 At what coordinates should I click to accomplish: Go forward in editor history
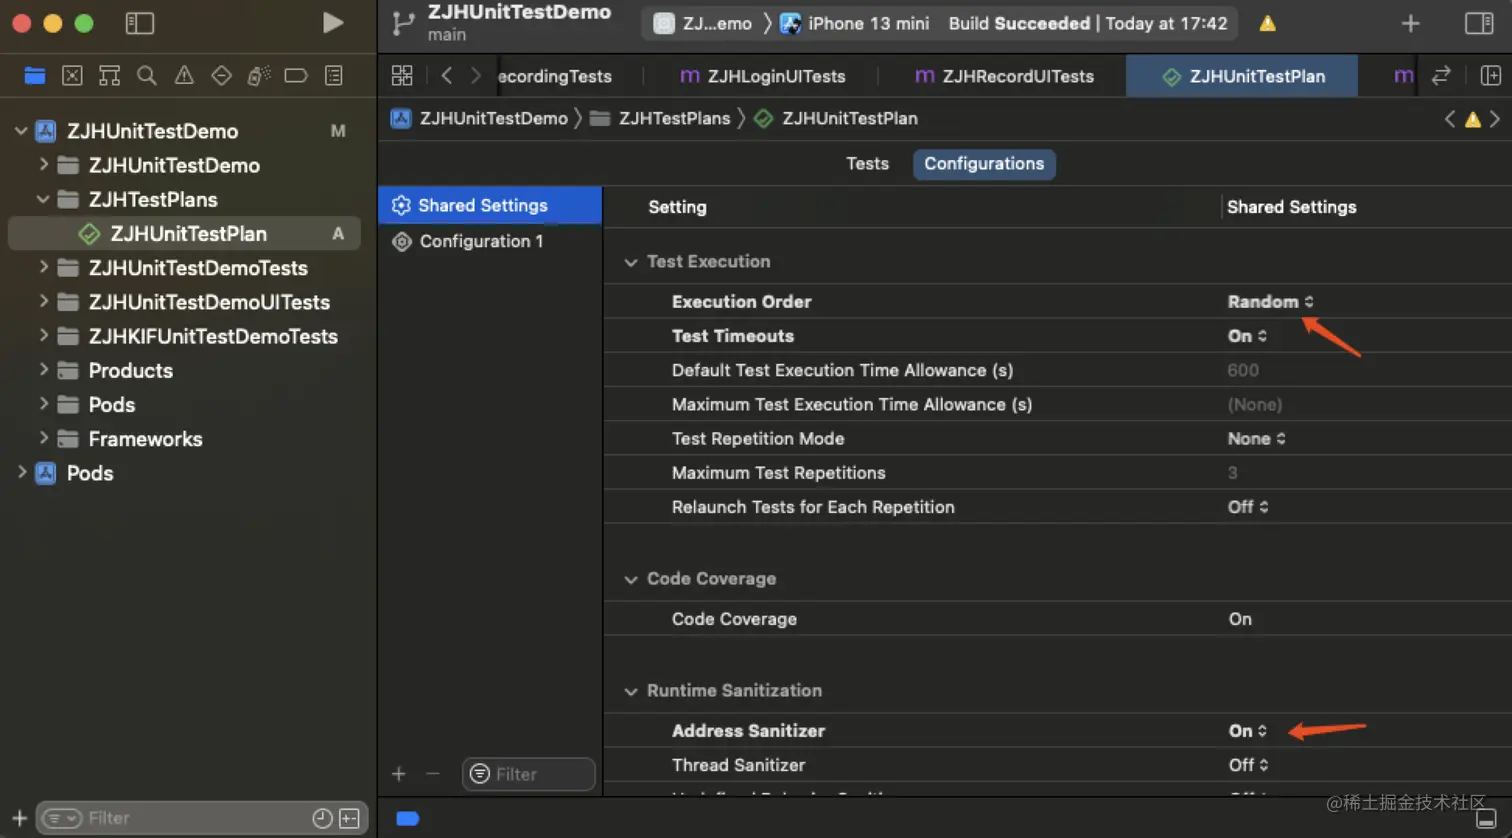coord(476,75)
